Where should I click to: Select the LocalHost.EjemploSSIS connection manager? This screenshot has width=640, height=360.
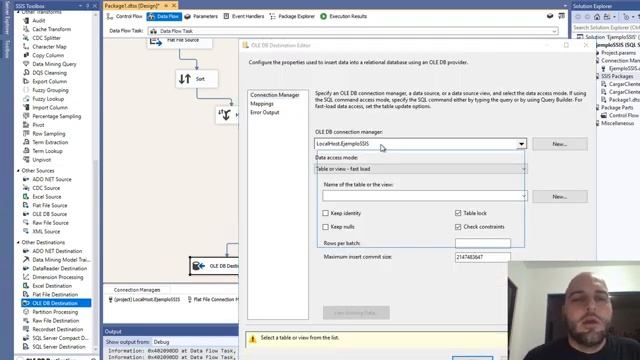point(144,300)
